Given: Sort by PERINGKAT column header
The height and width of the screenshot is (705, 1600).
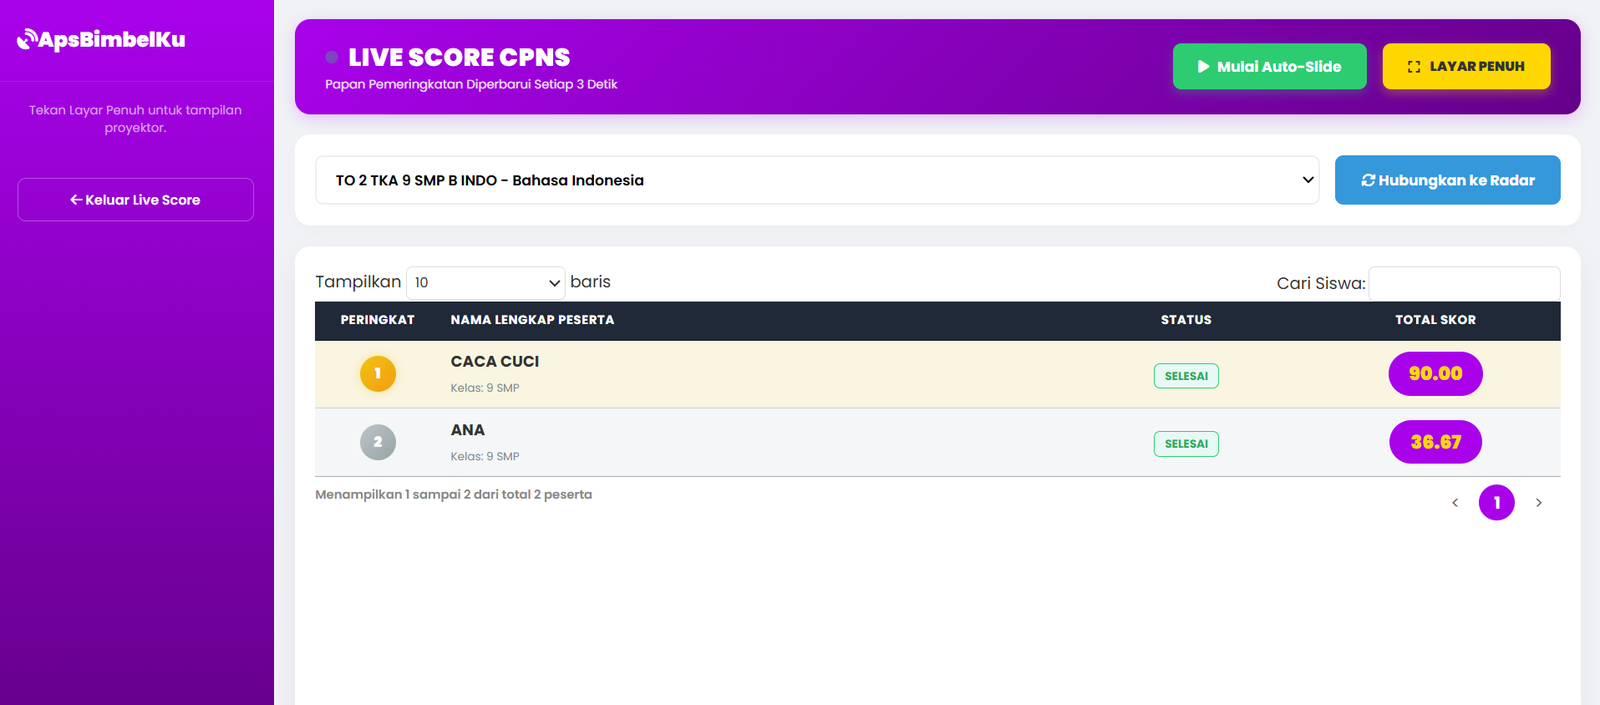Looking at the screenshot, I should (x=377, y=320).
